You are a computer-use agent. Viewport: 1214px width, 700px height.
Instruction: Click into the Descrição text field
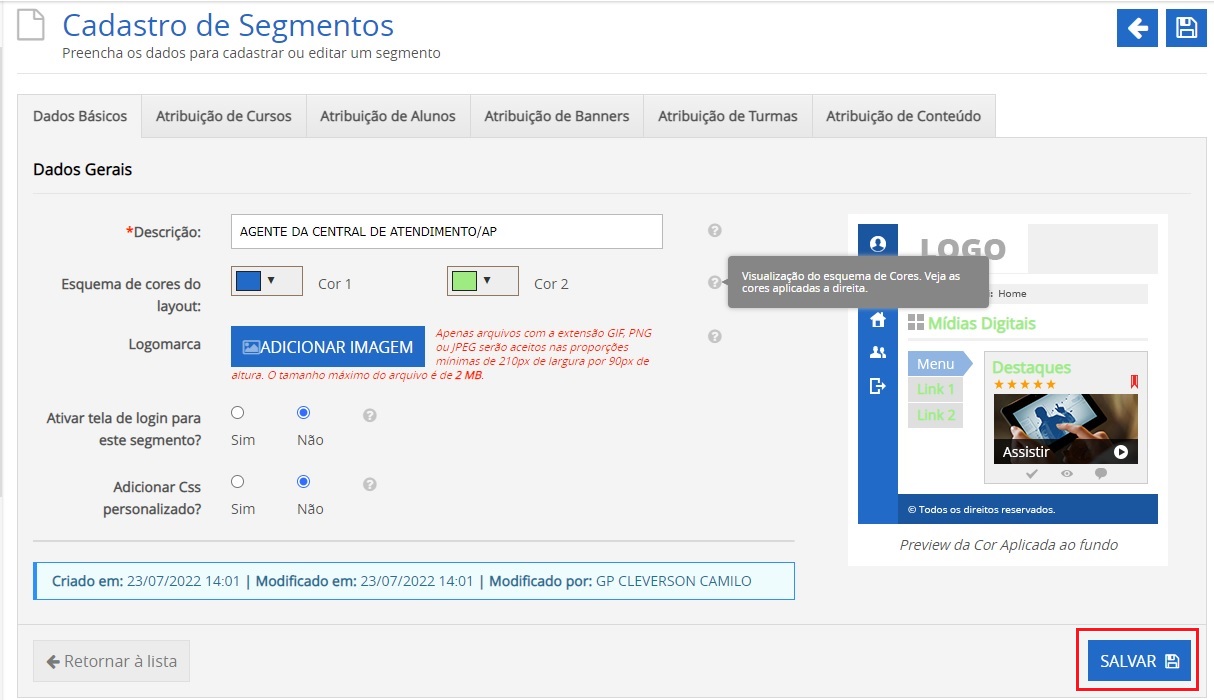click(446, 231)
